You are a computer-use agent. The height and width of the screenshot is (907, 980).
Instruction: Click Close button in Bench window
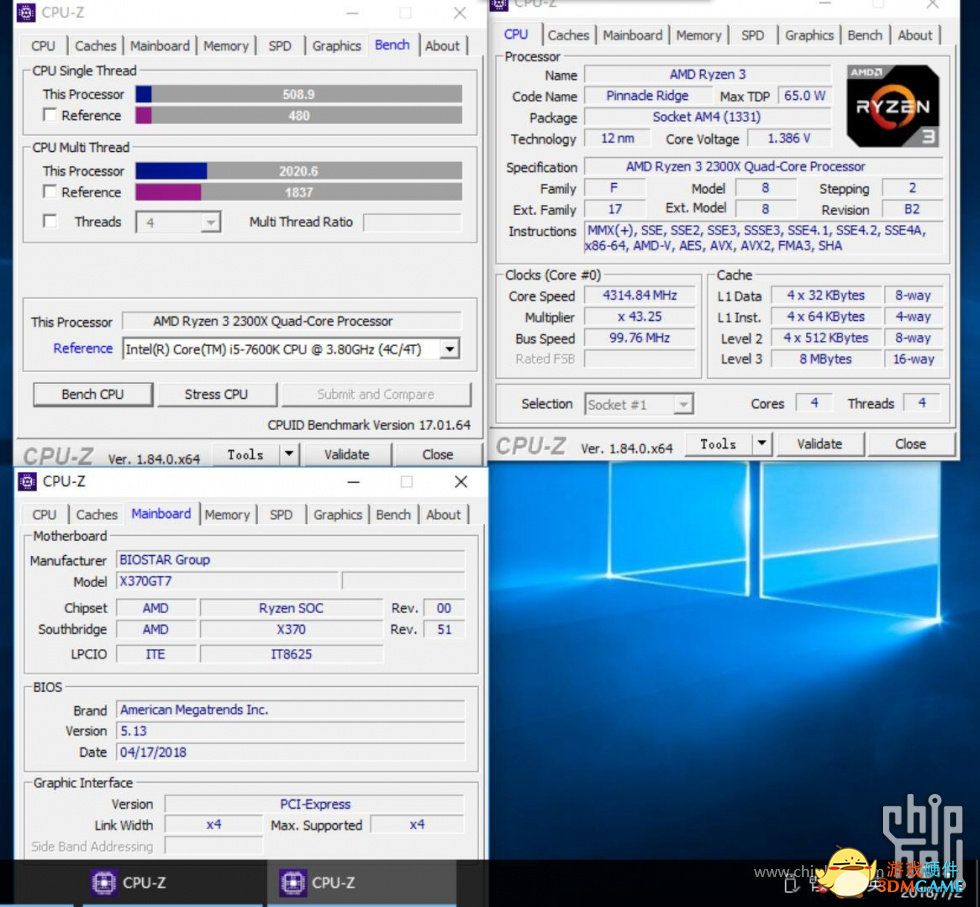tap(438, 454)
